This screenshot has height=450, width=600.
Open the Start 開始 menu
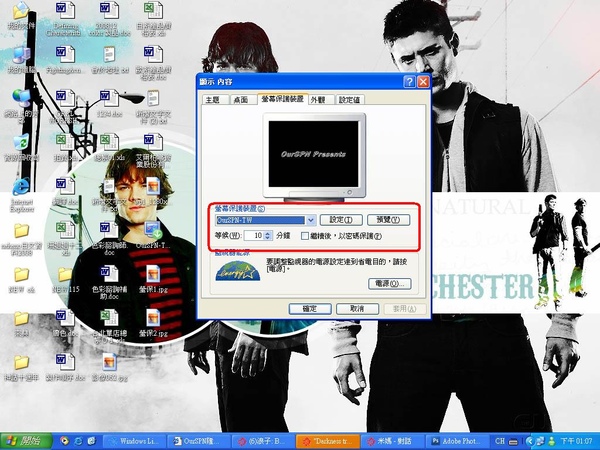pos(26,441)
